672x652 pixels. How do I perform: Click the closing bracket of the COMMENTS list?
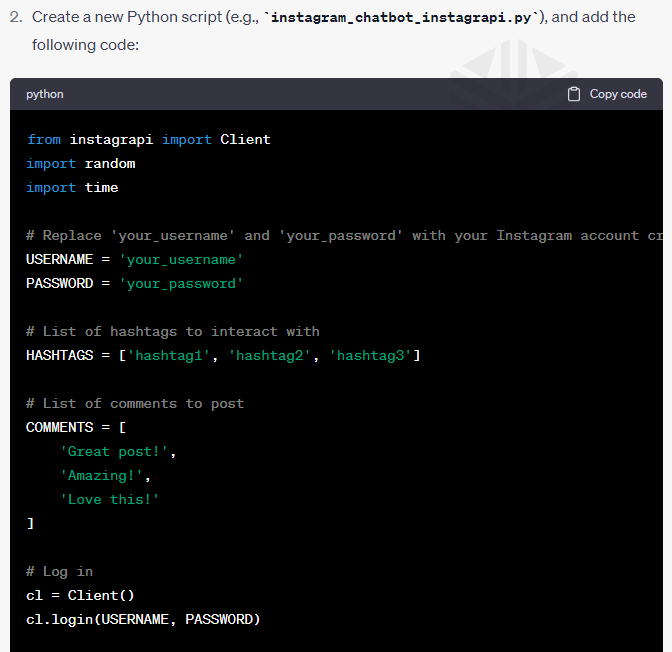click(x=30, y=523)
